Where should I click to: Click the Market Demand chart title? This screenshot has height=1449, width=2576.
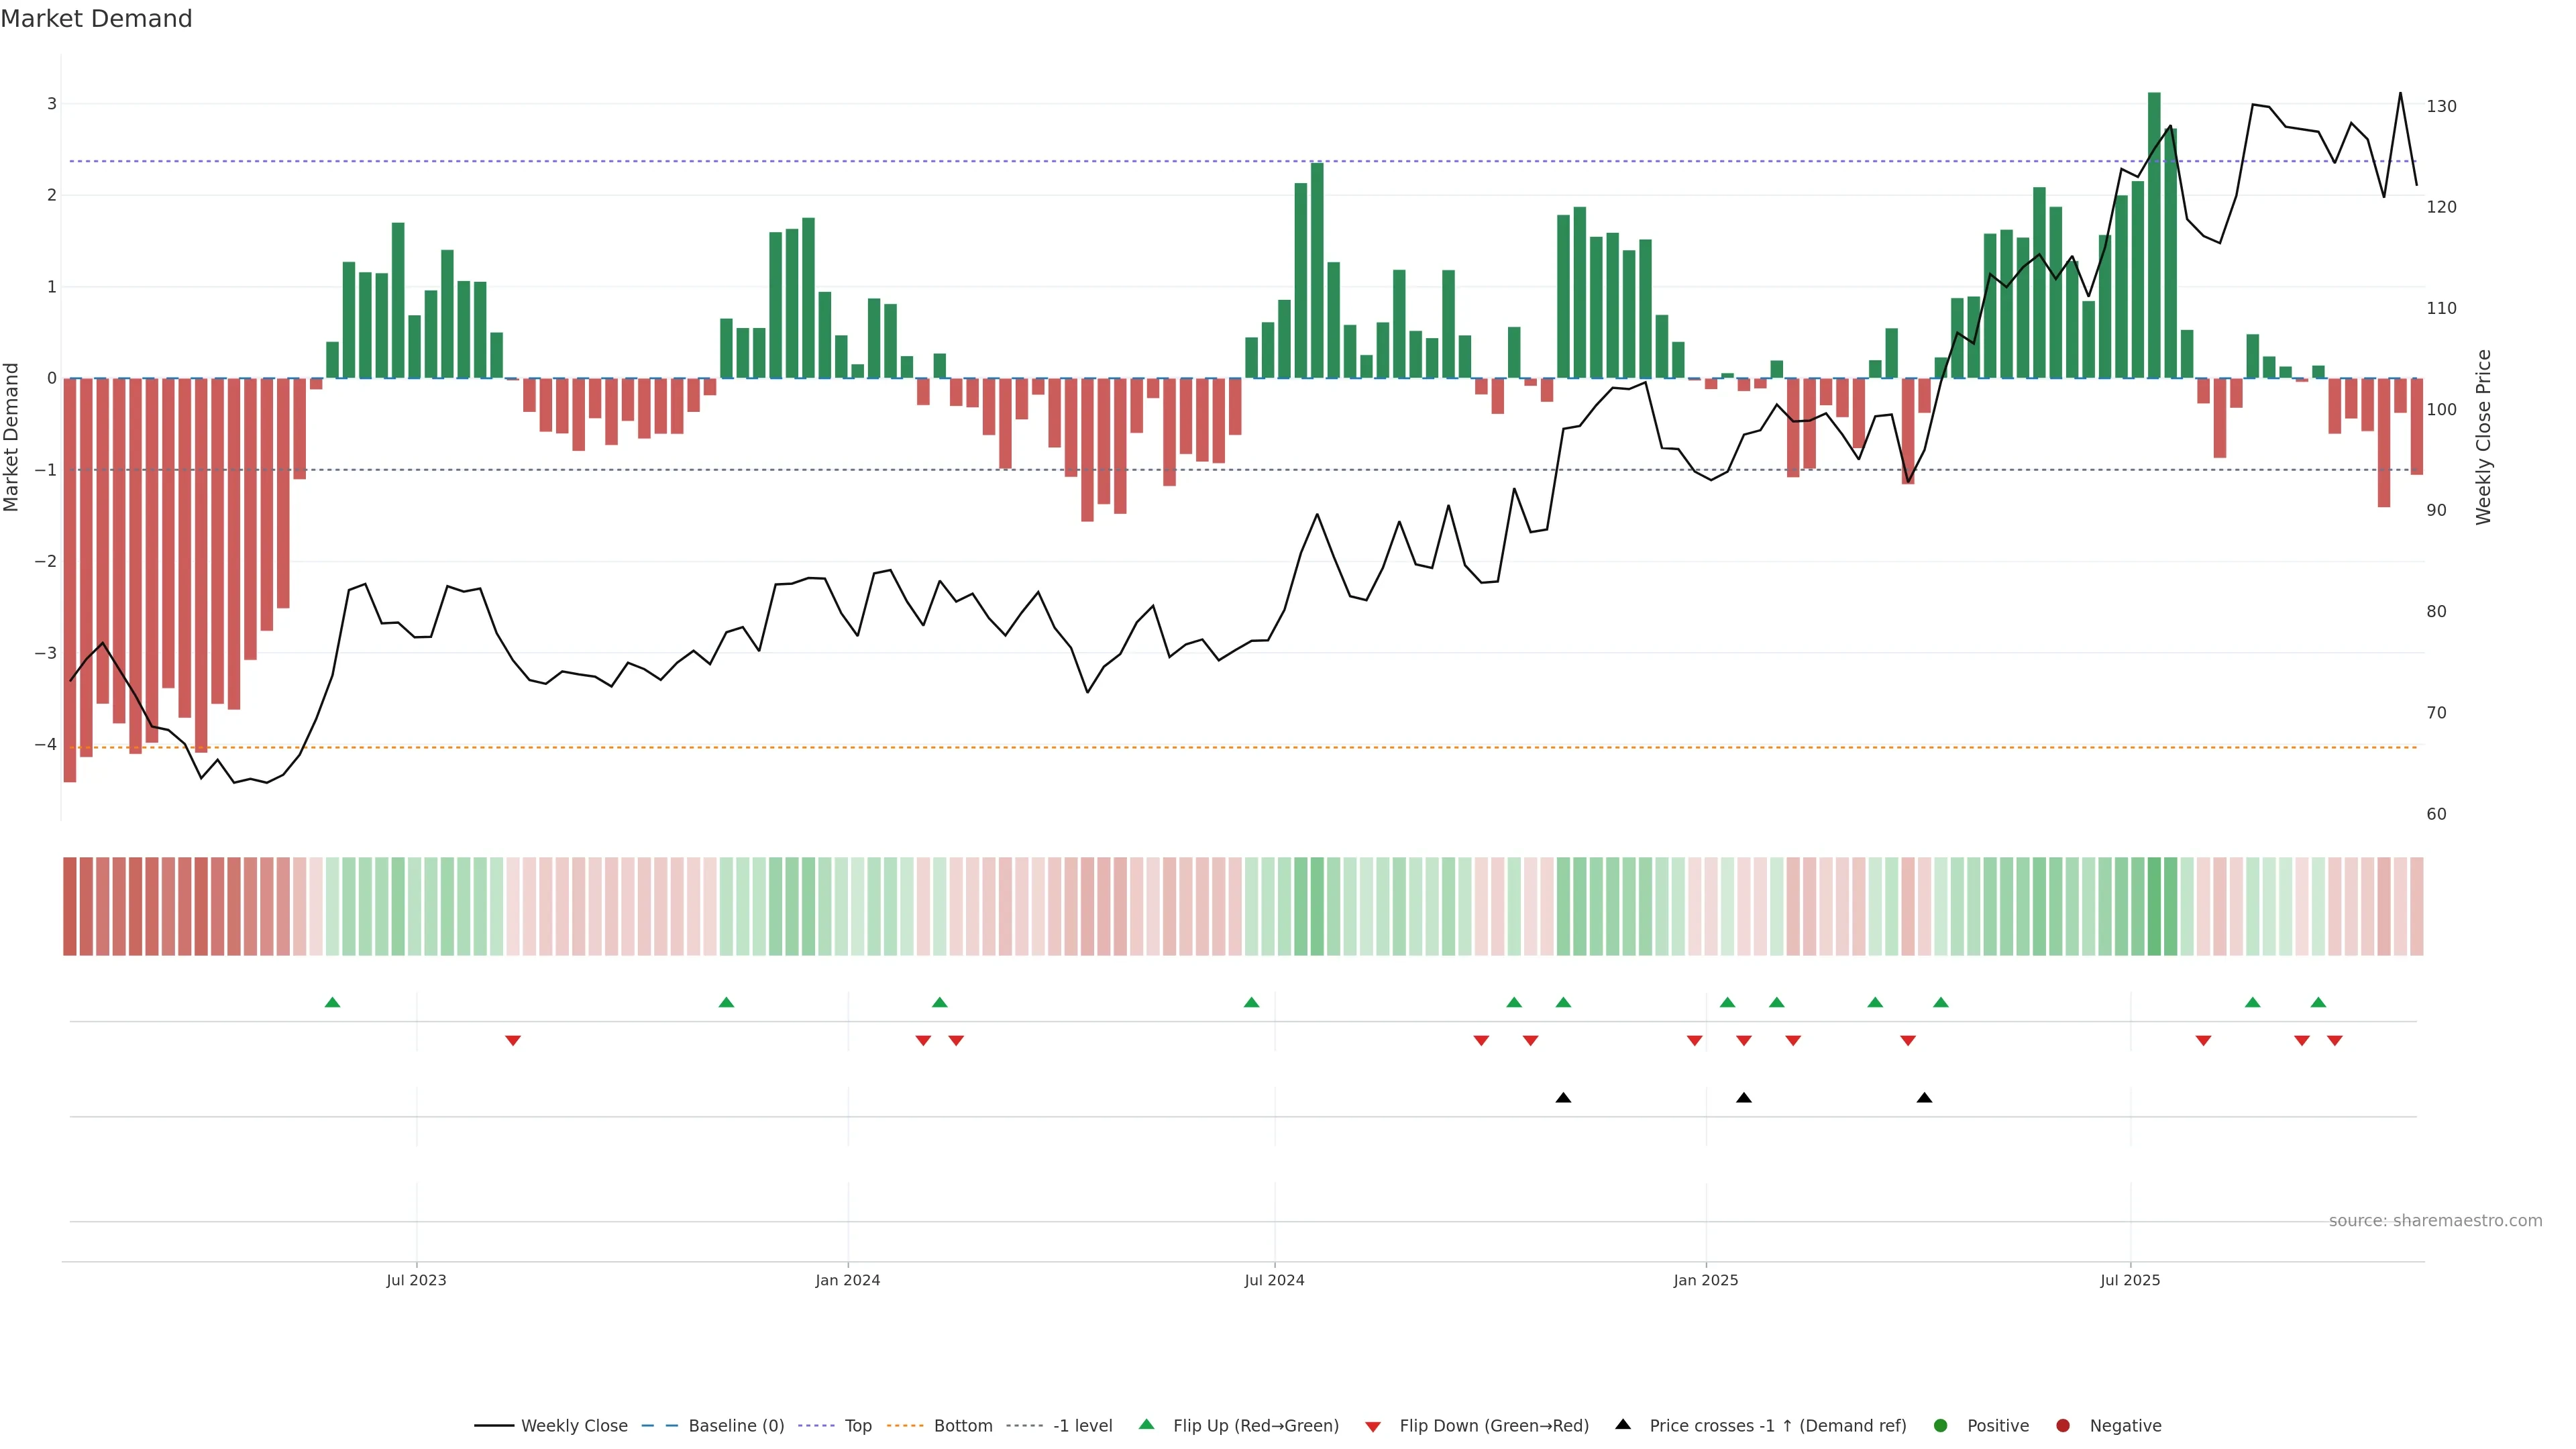(96, 19)
